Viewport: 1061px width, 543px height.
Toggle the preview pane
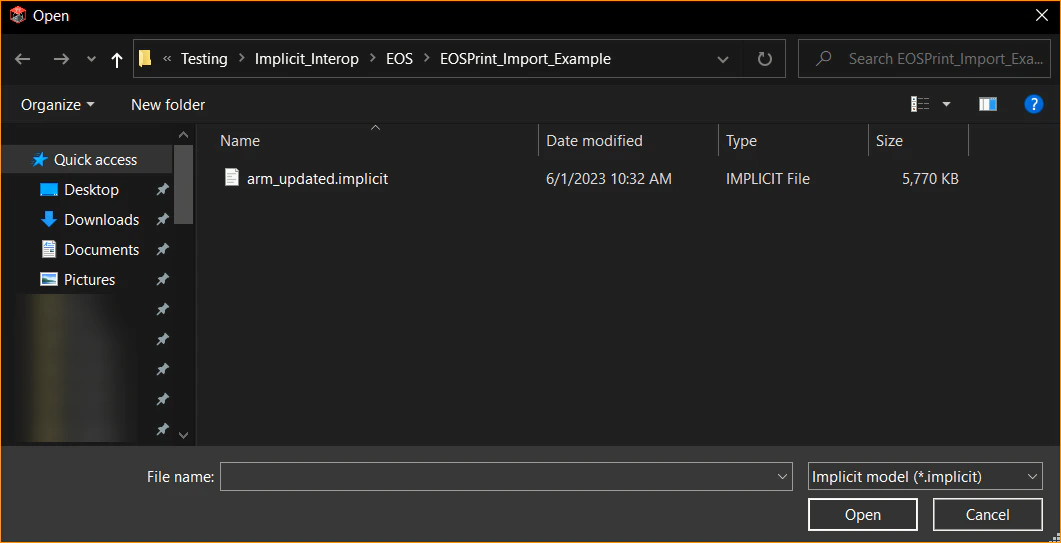point(988,104)
